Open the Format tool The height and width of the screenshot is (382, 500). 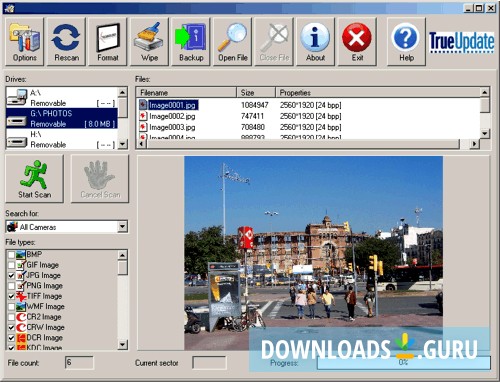pos(108,42)
